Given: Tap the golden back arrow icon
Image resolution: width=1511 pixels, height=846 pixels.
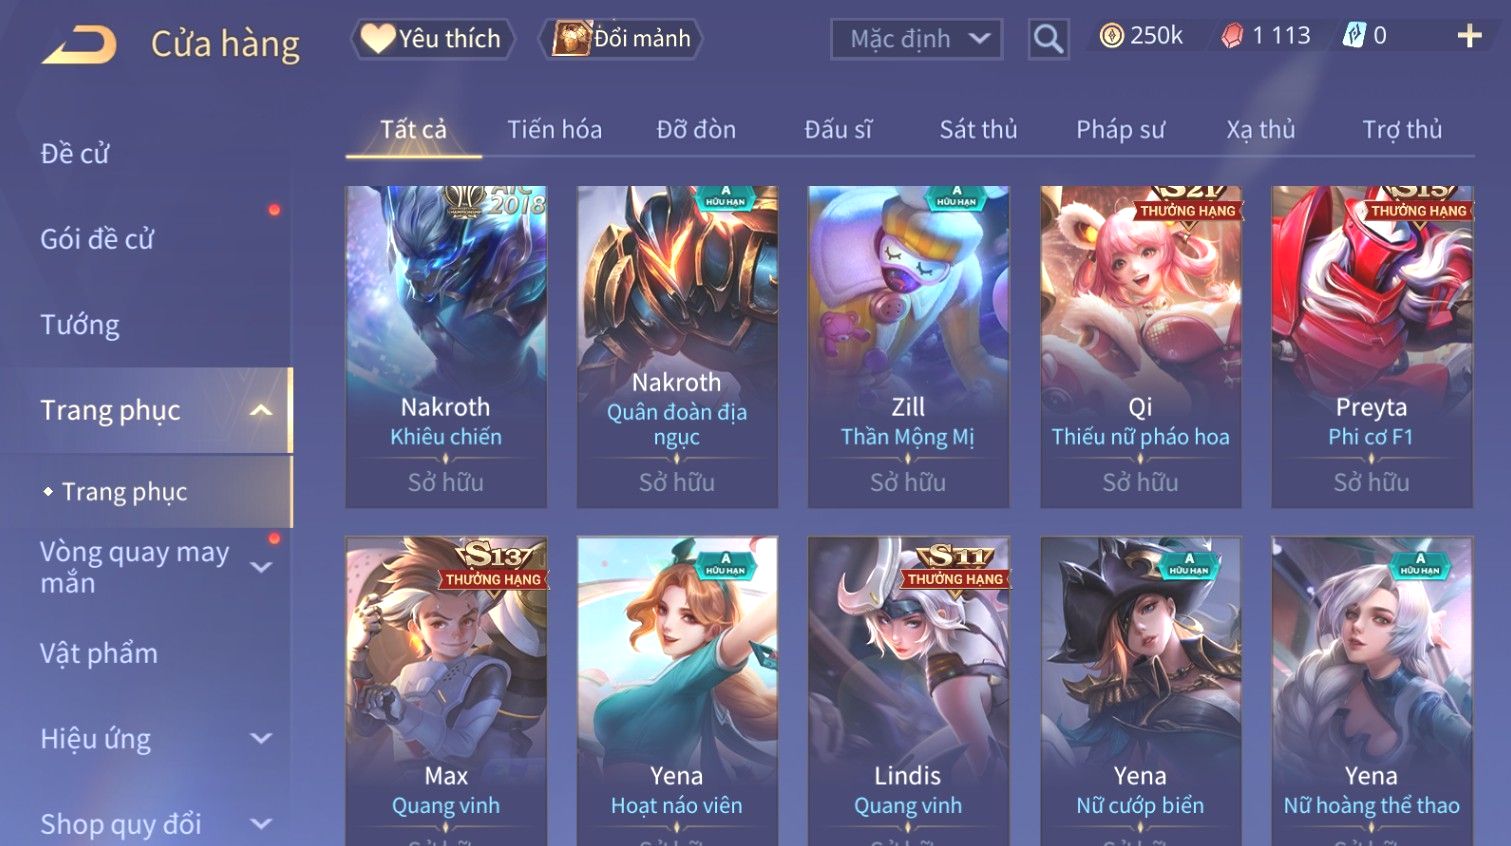Looking at the screenshot, I should [79, 45].
